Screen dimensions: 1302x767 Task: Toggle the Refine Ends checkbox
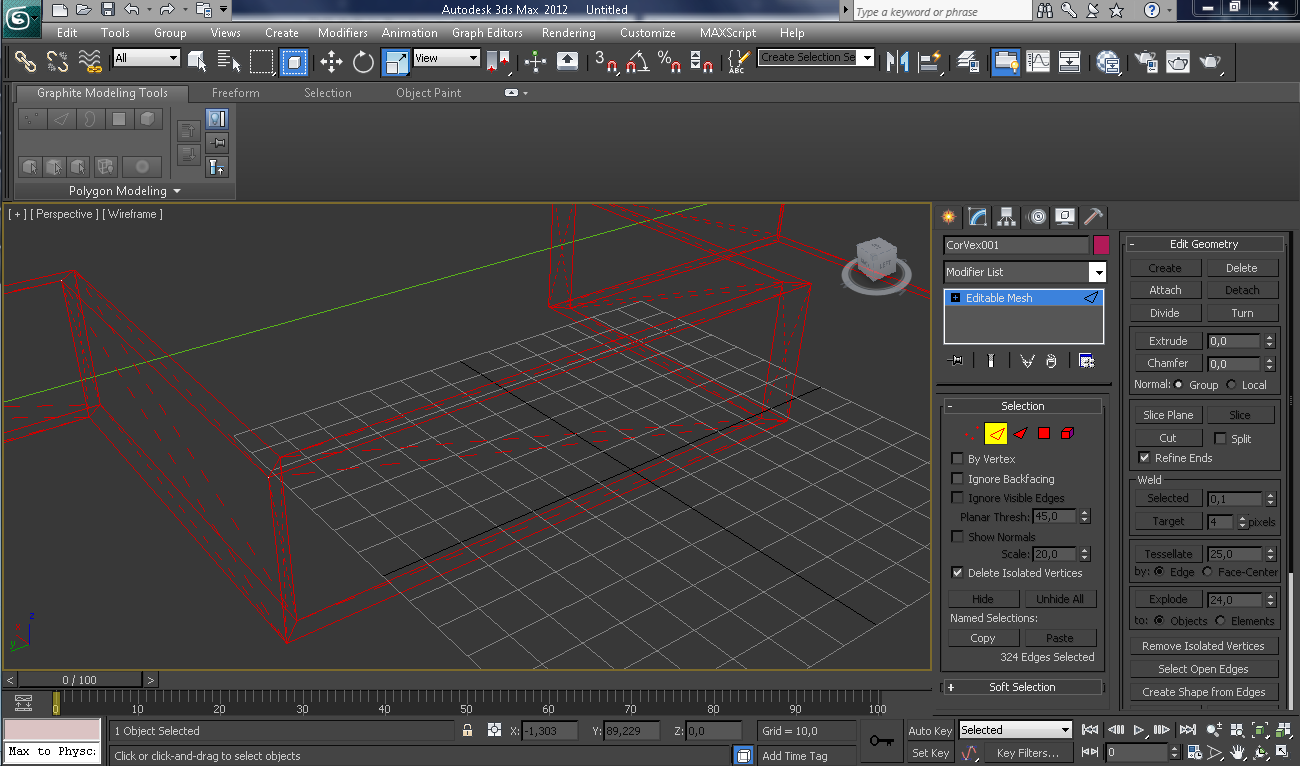tap(1144, 458)
